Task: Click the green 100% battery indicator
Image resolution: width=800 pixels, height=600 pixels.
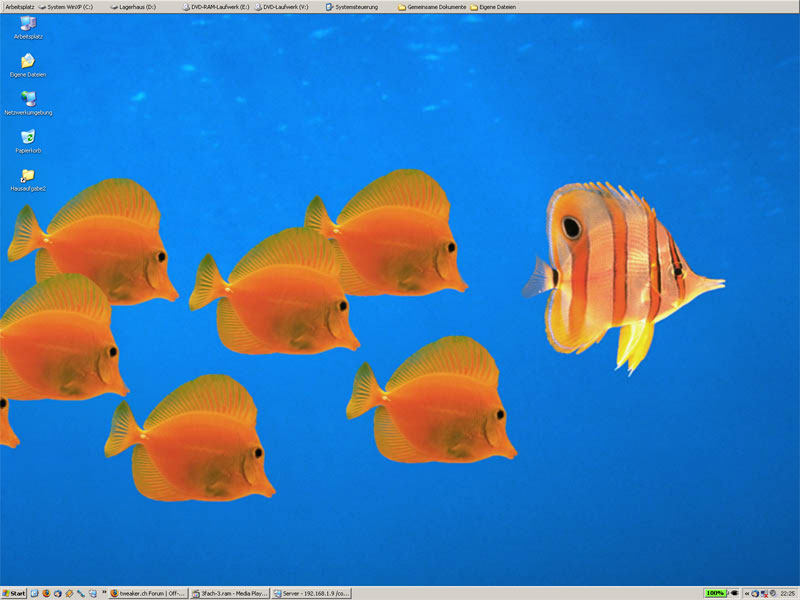Action: (x=715, y=593)
